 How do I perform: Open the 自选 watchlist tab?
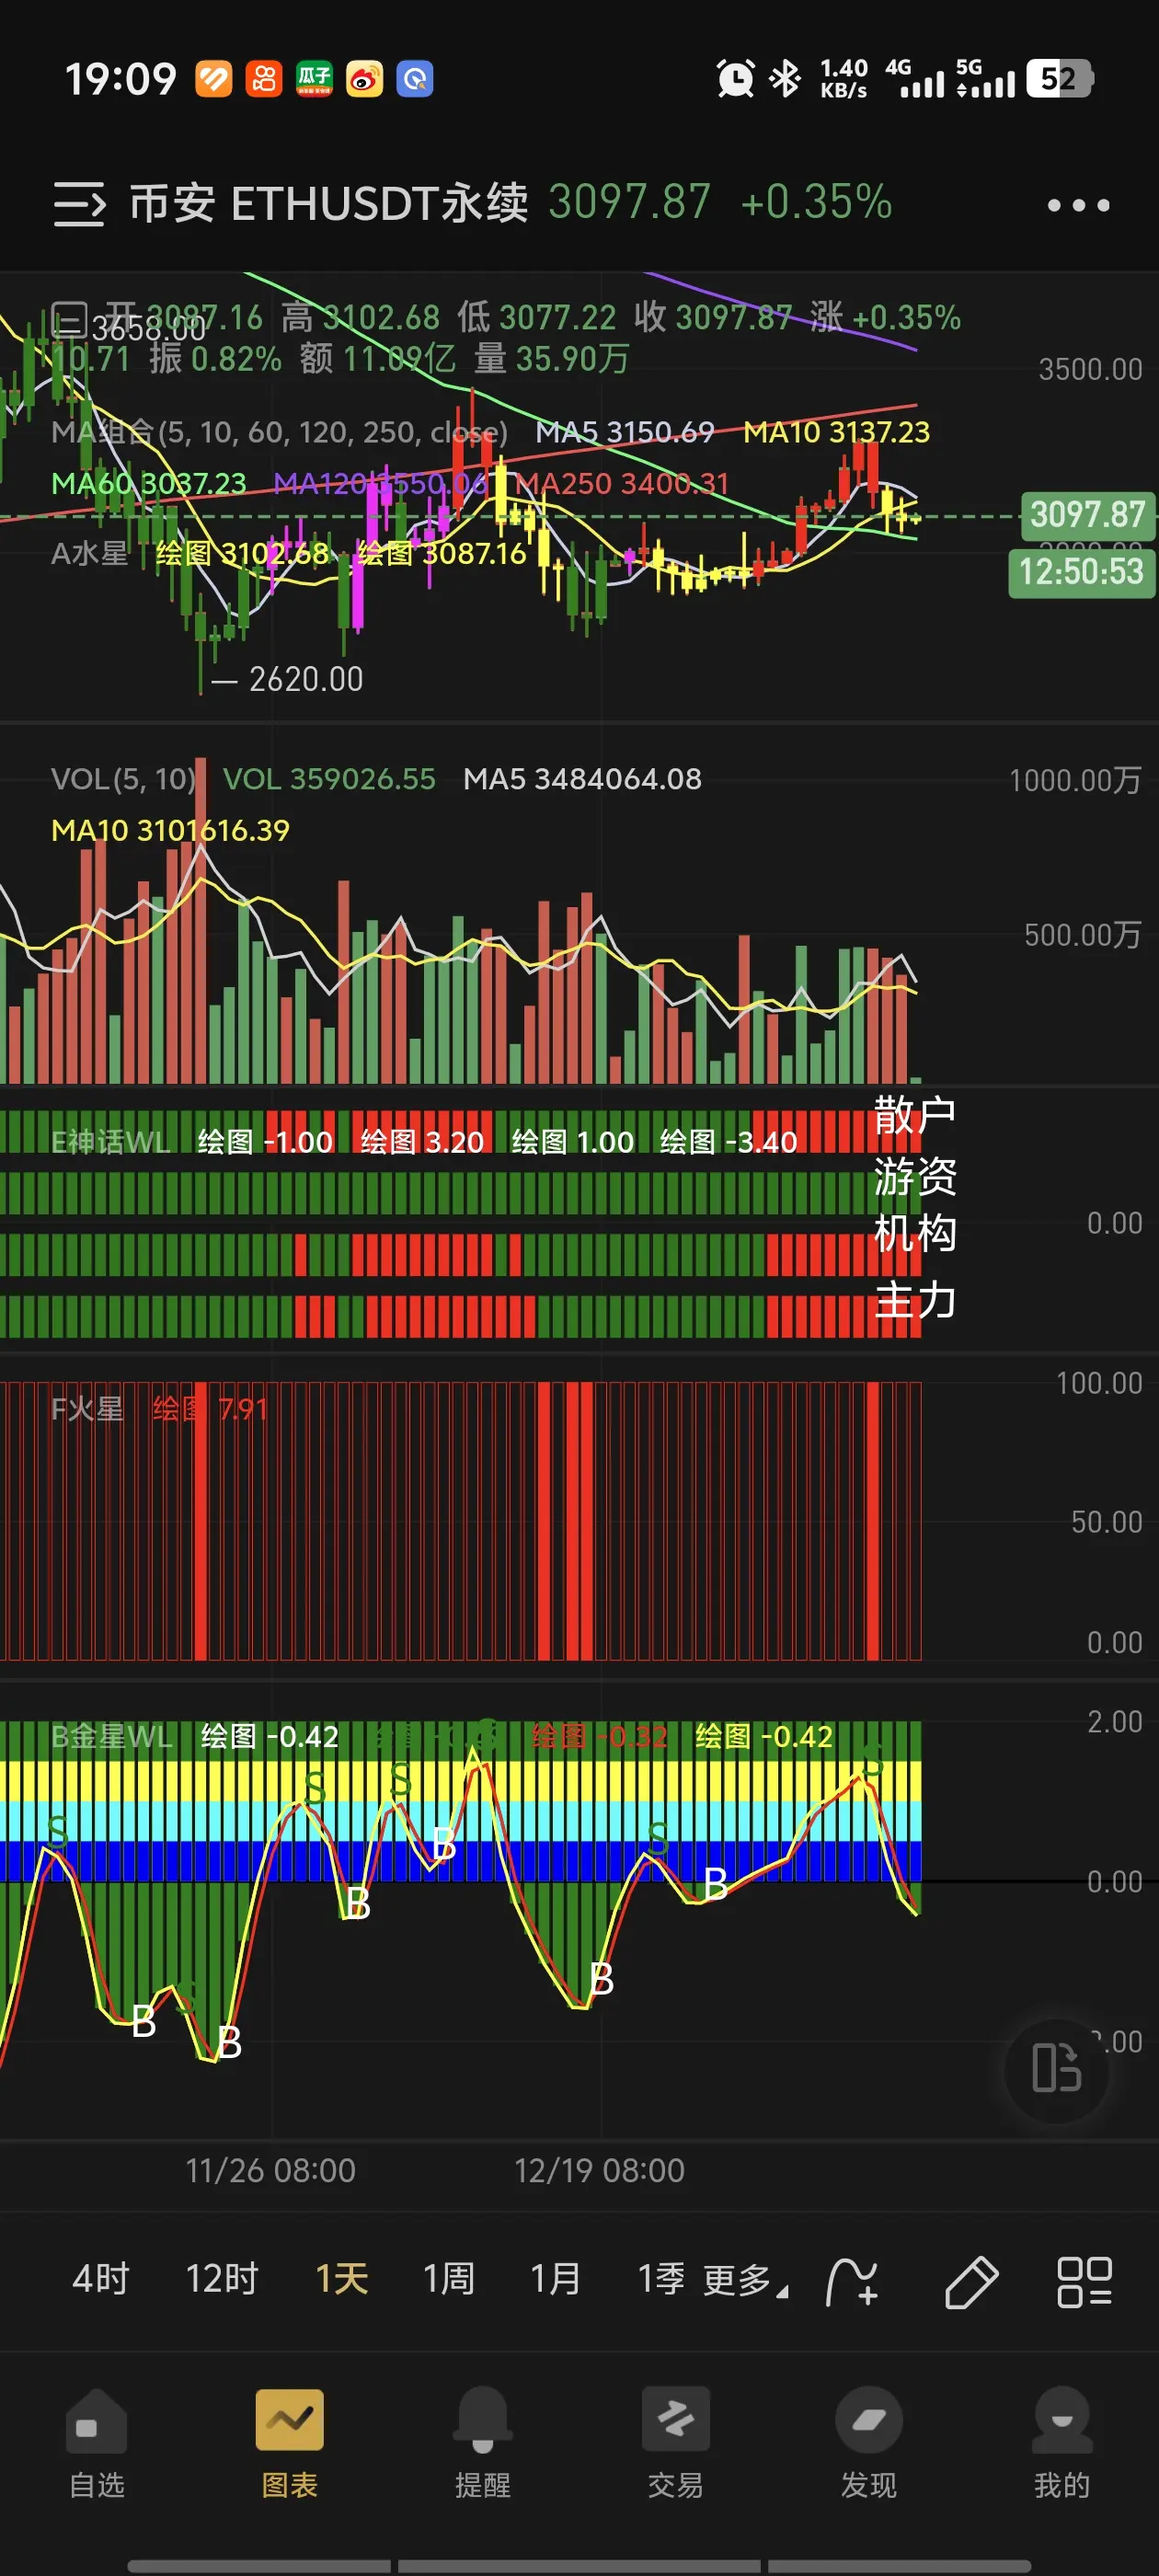(x=97, y=2442)
